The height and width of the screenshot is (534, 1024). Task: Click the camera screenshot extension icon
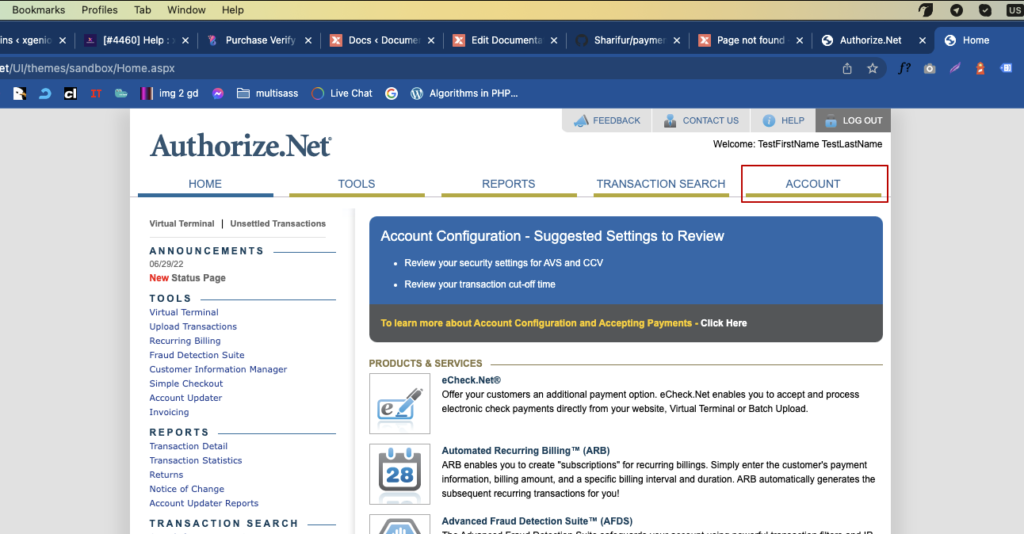929,69
